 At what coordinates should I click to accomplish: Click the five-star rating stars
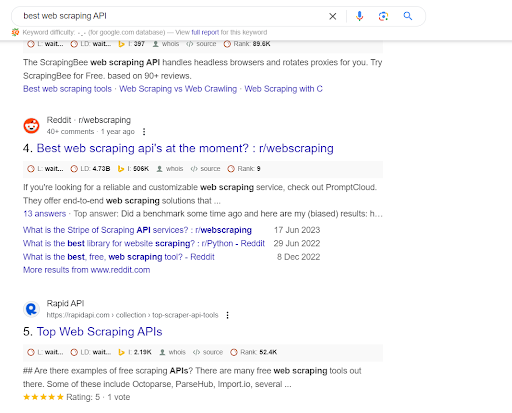tap(43, 397)
